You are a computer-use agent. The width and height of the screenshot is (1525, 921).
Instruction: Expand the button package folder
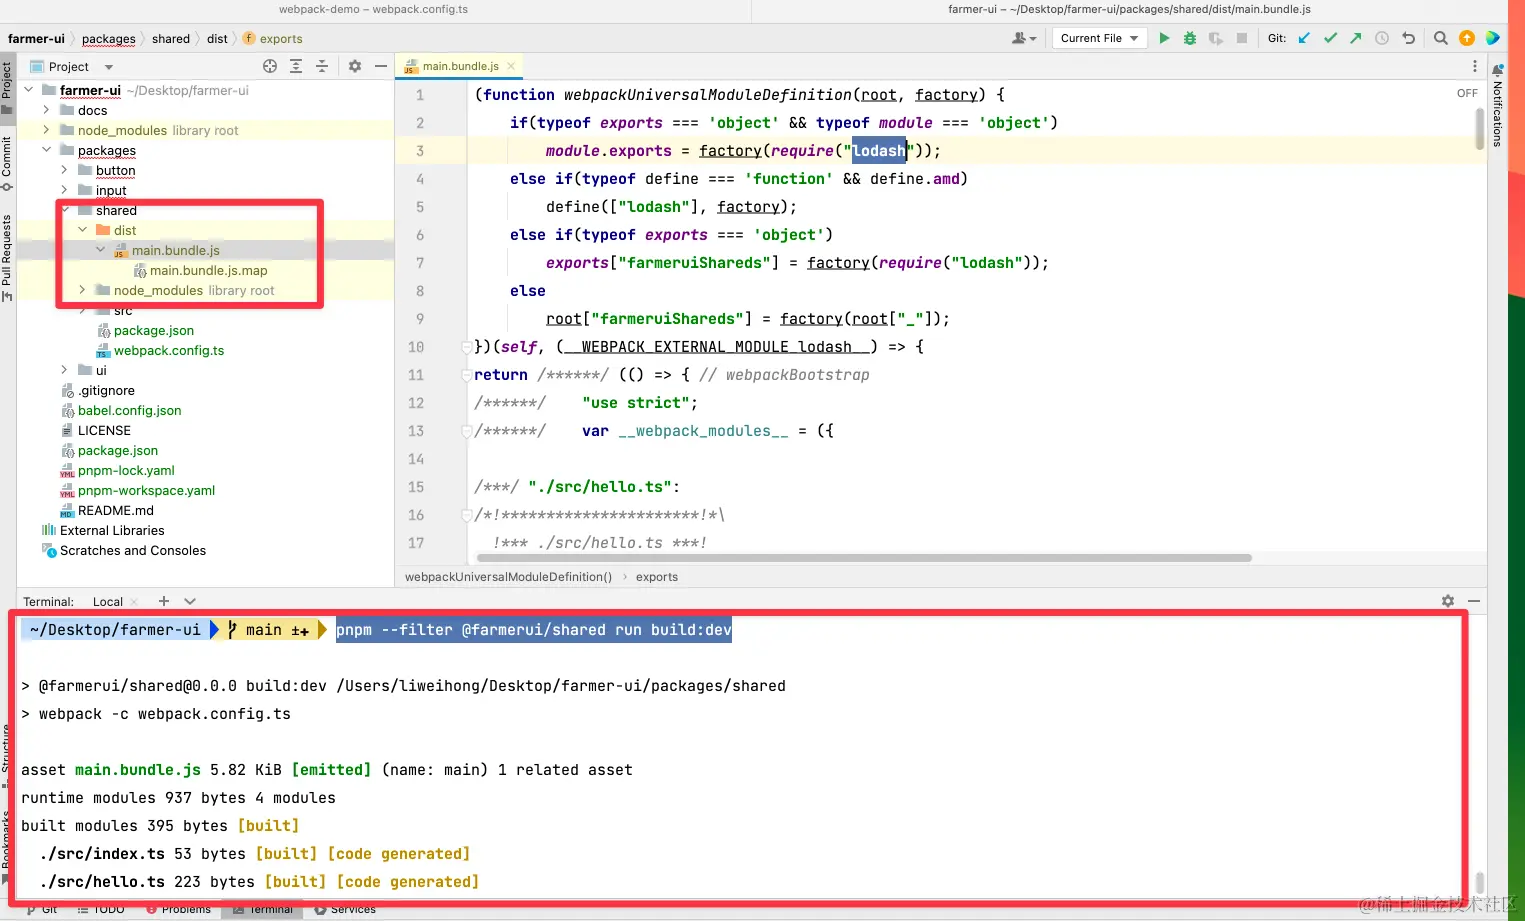click(64, 170)
